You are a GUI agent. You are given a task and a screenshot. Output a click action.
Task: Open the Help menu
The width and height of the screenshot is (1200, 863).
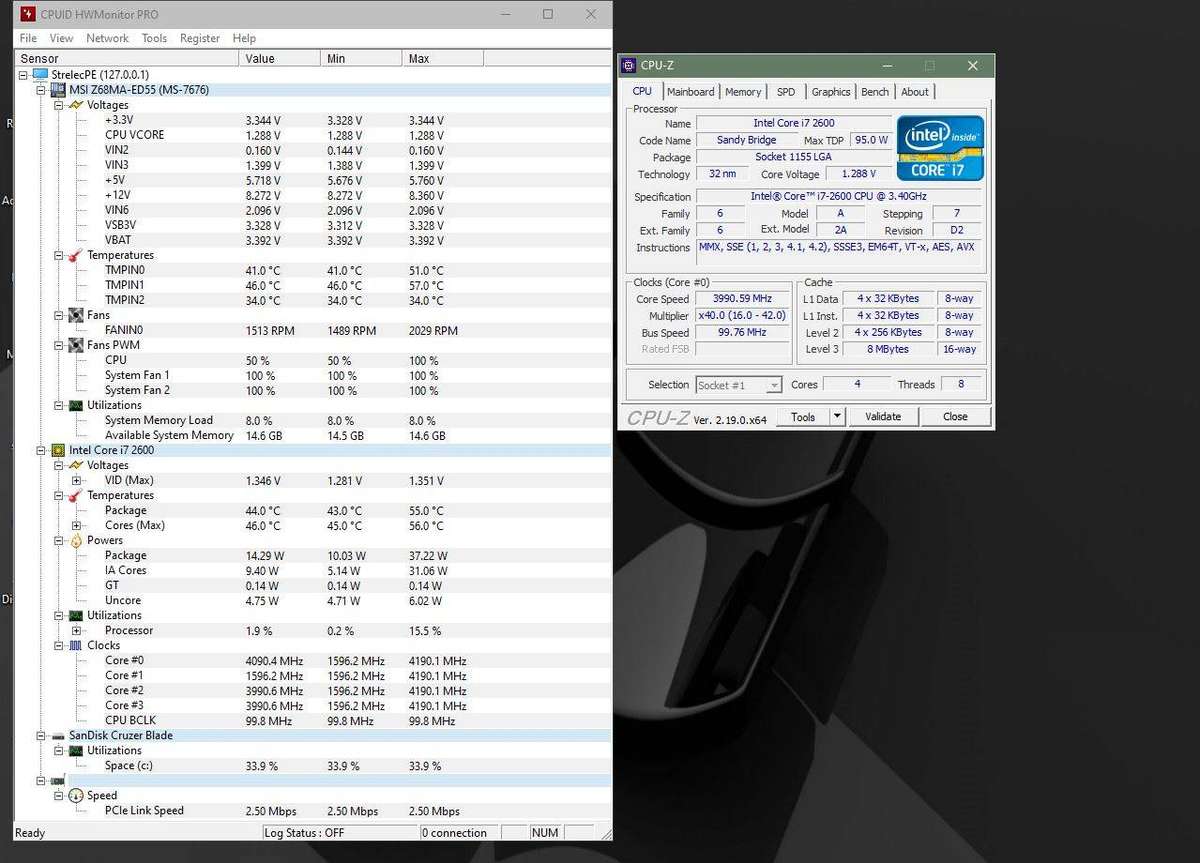244,38
